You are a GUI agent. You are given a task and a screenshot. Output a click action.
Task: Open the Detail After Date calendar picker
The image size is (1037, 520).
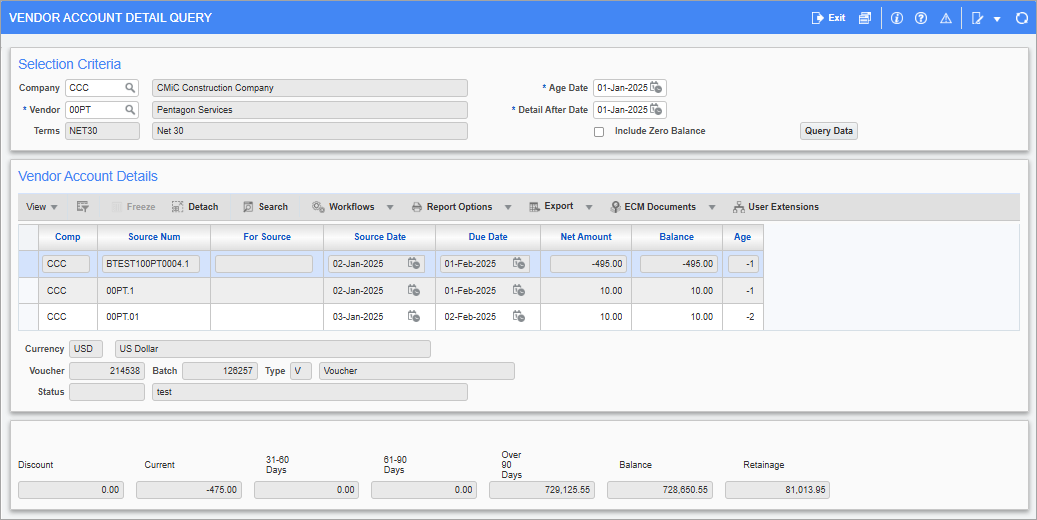(656, 110)
